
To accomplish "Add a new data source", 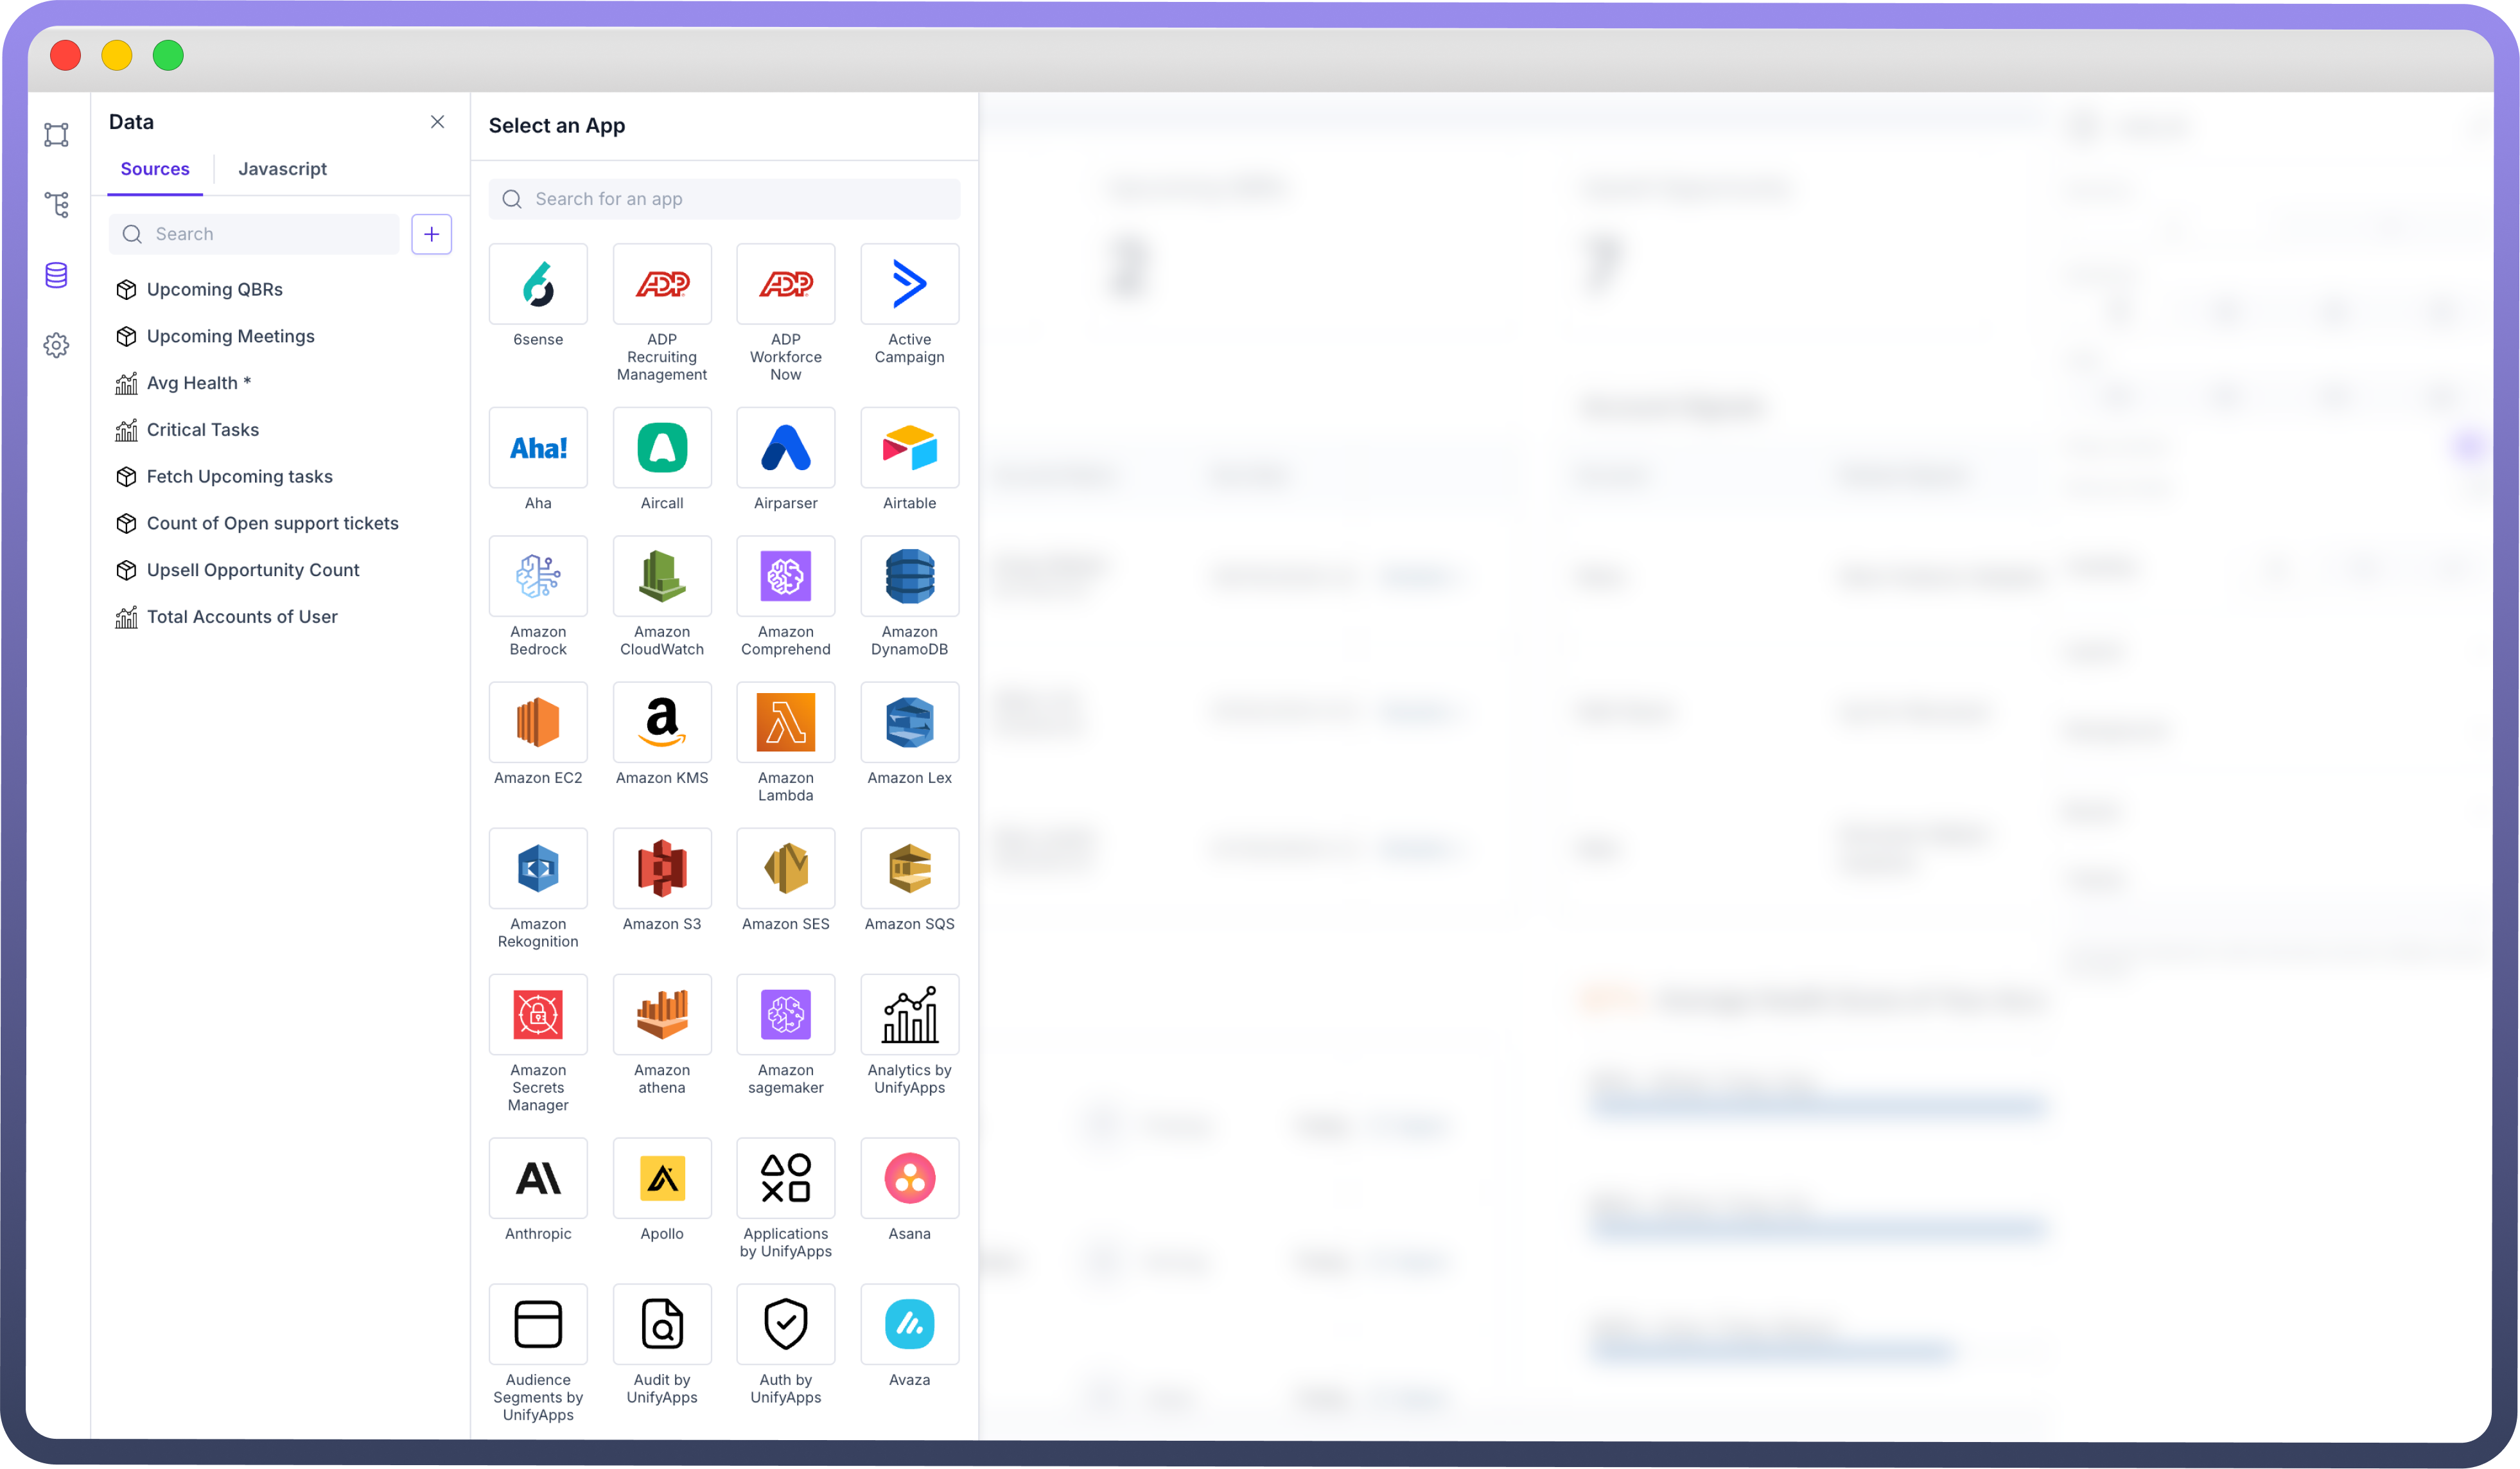I will click(x=431, y=234).
